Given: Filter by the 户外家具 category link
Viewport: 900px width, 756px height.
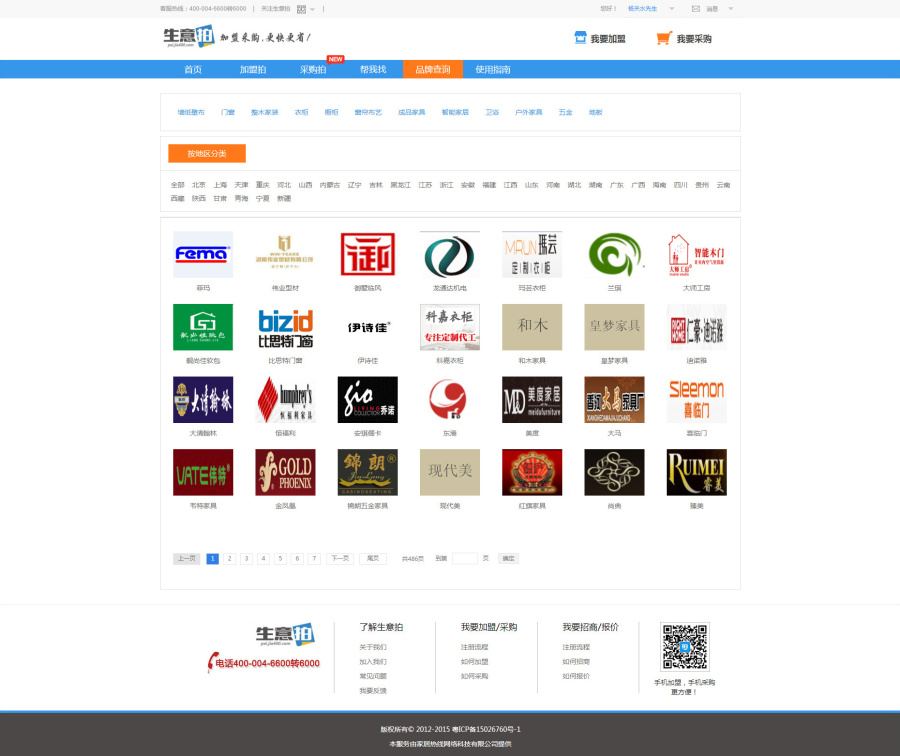Looking at the screenshot, I should [529, 113].
